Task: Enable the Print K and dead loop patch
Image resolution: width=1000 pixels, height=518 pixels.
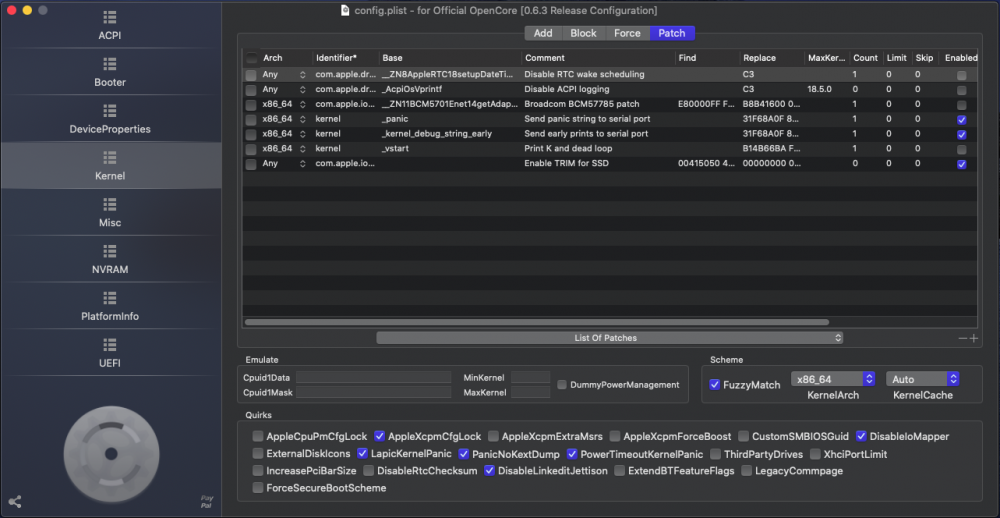Action: coord(962,149)
